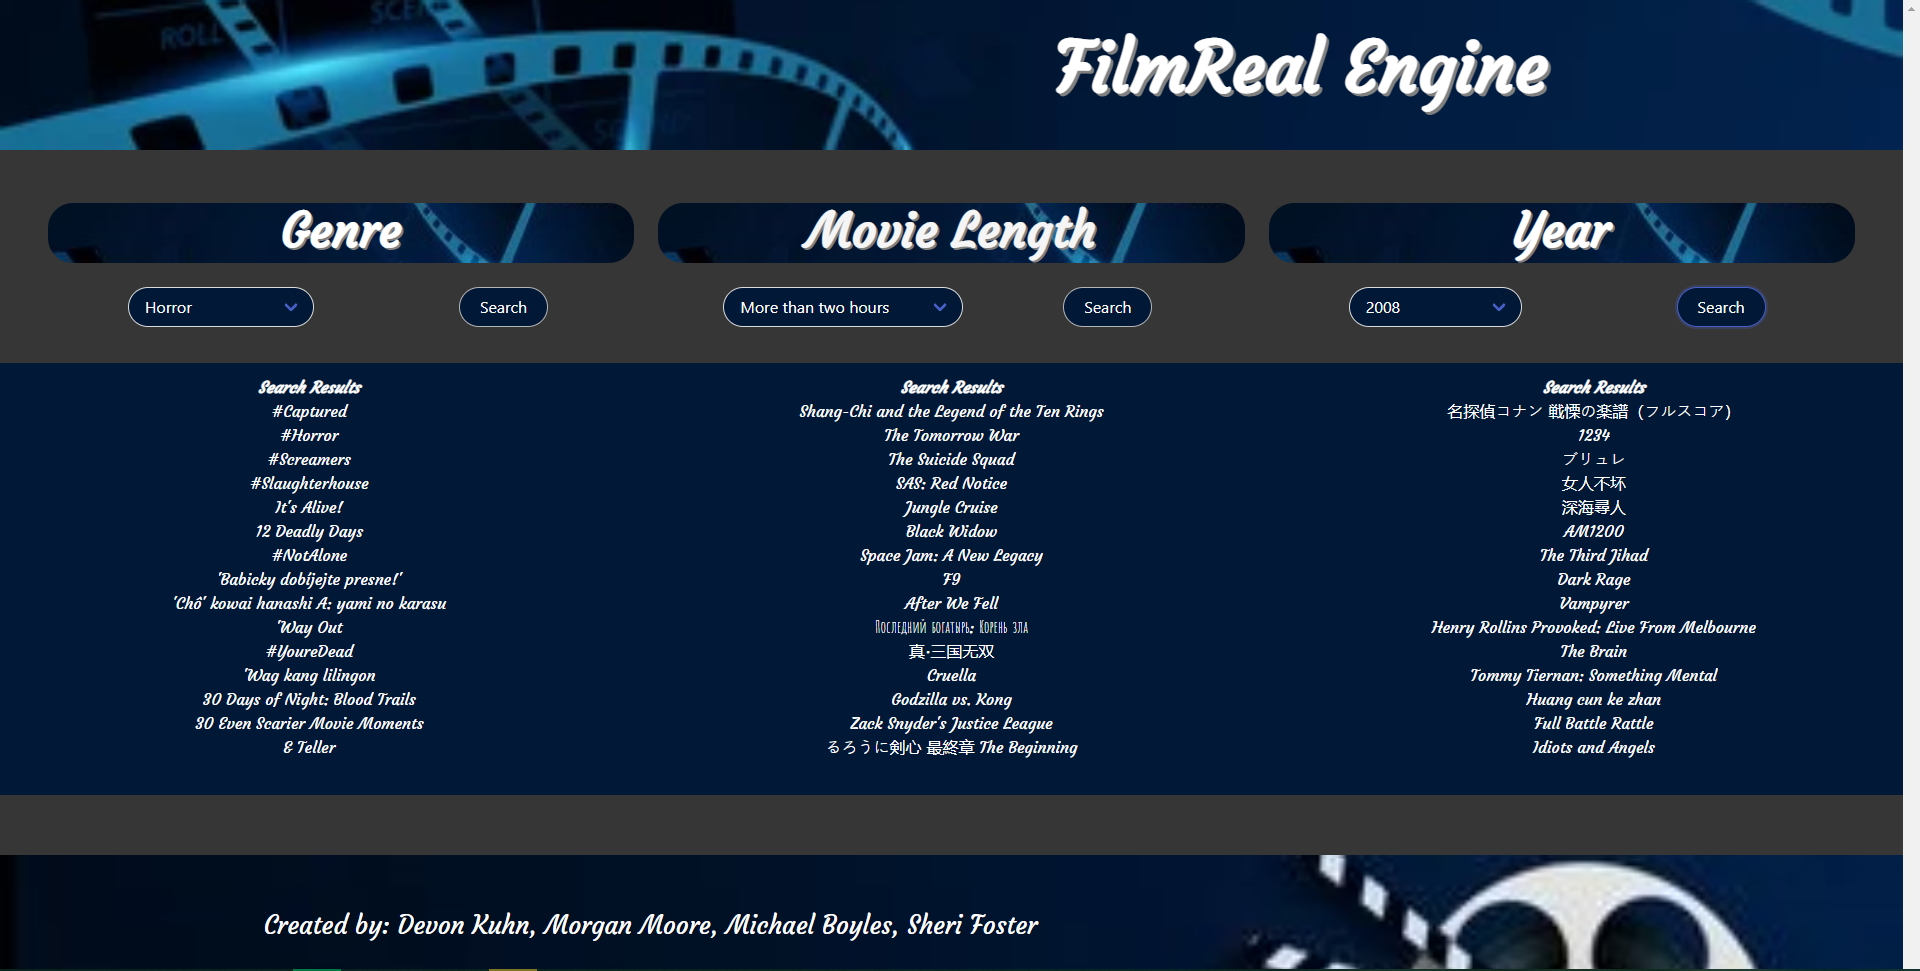Select 'Zack Snyder's Justice League'
The height and width of the screenshot is (971, 1920).
(952, 723)
